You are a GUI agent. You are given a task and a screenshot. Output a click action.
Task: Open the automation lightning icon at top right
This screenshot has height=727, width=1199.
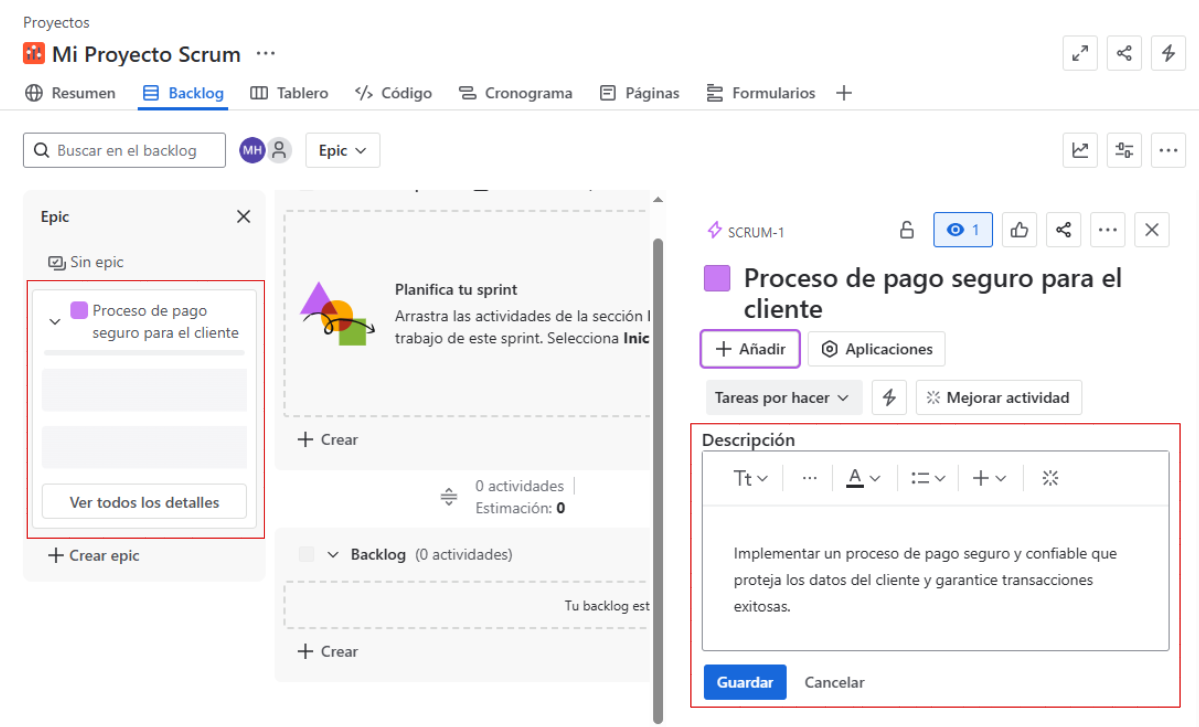(1168, 54)
